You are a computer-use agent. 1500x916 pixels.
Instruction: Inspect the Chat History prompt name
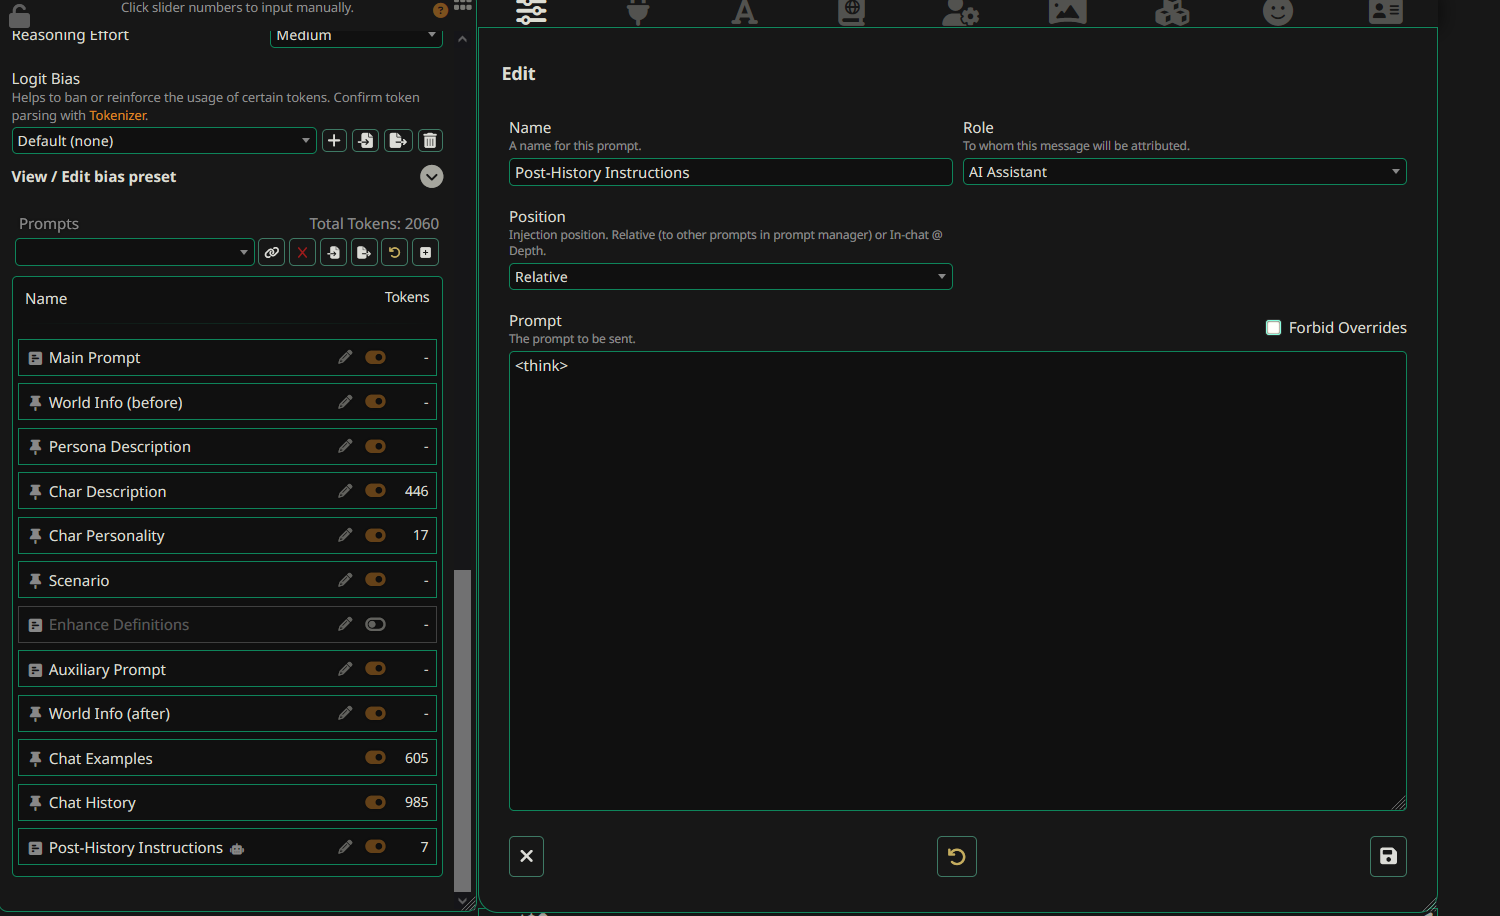click(92, 803)
